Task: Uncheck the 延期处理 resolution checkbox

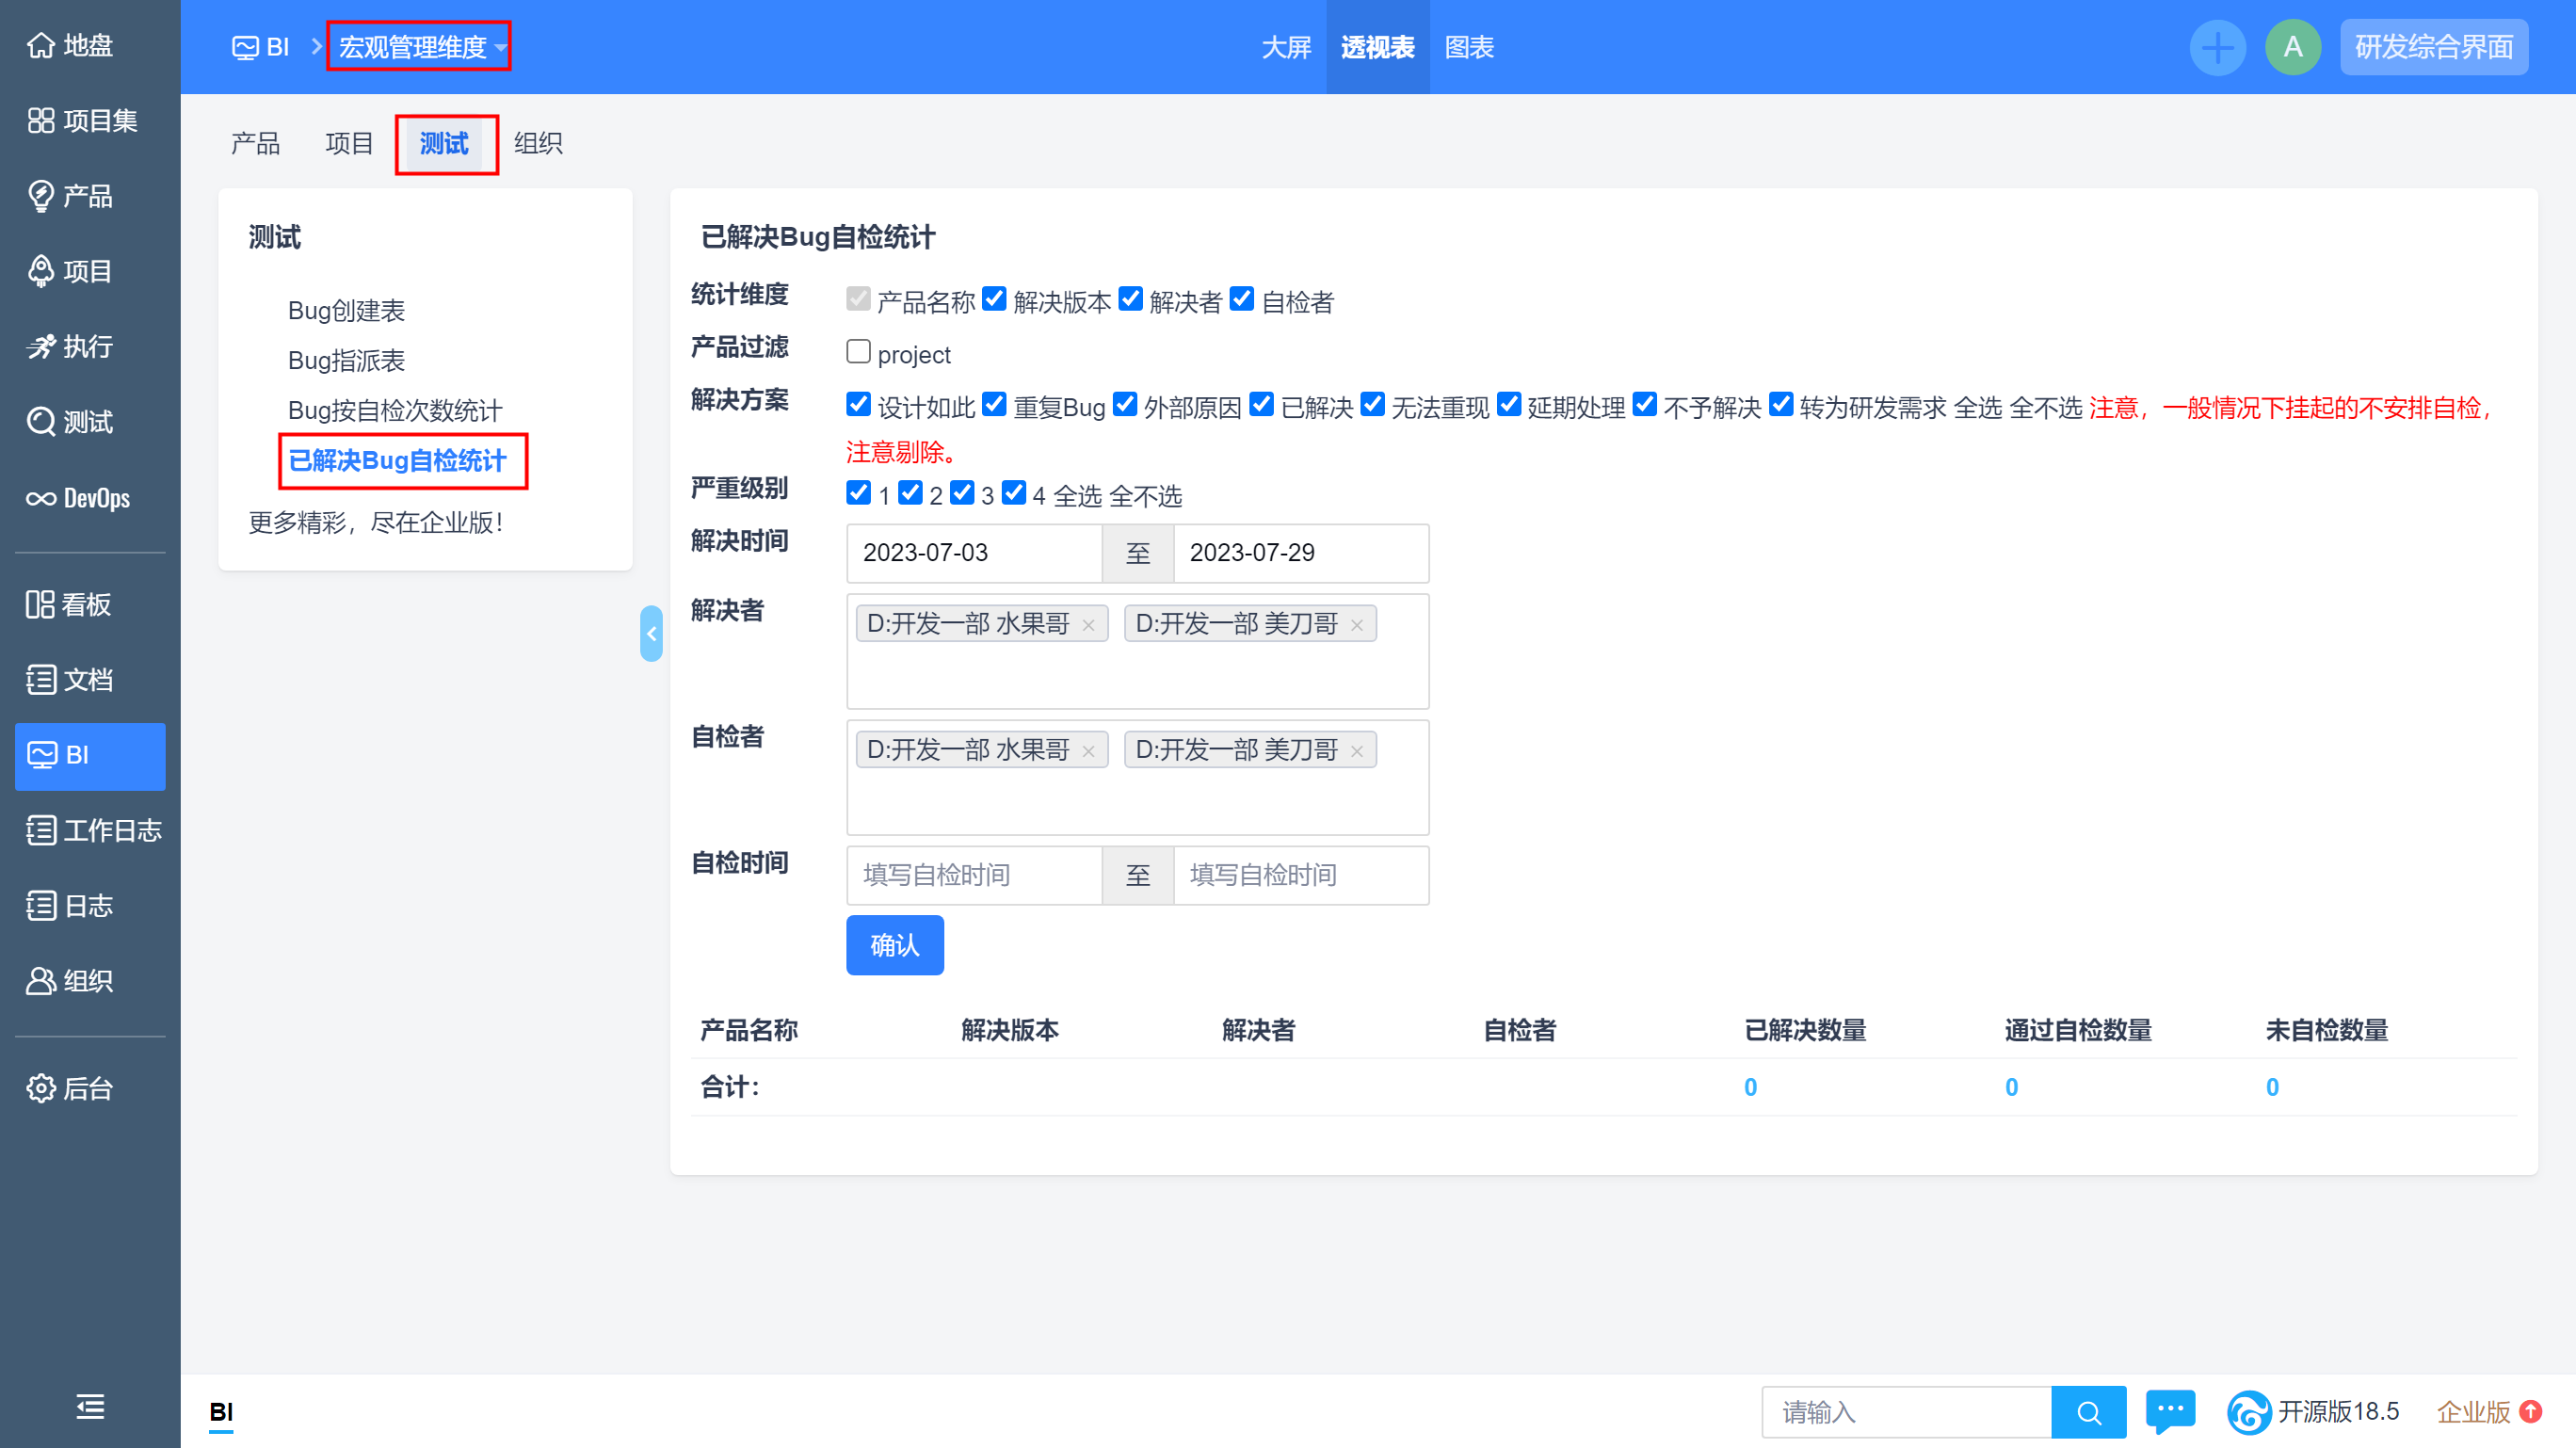Action: (x=1508, y=404)
